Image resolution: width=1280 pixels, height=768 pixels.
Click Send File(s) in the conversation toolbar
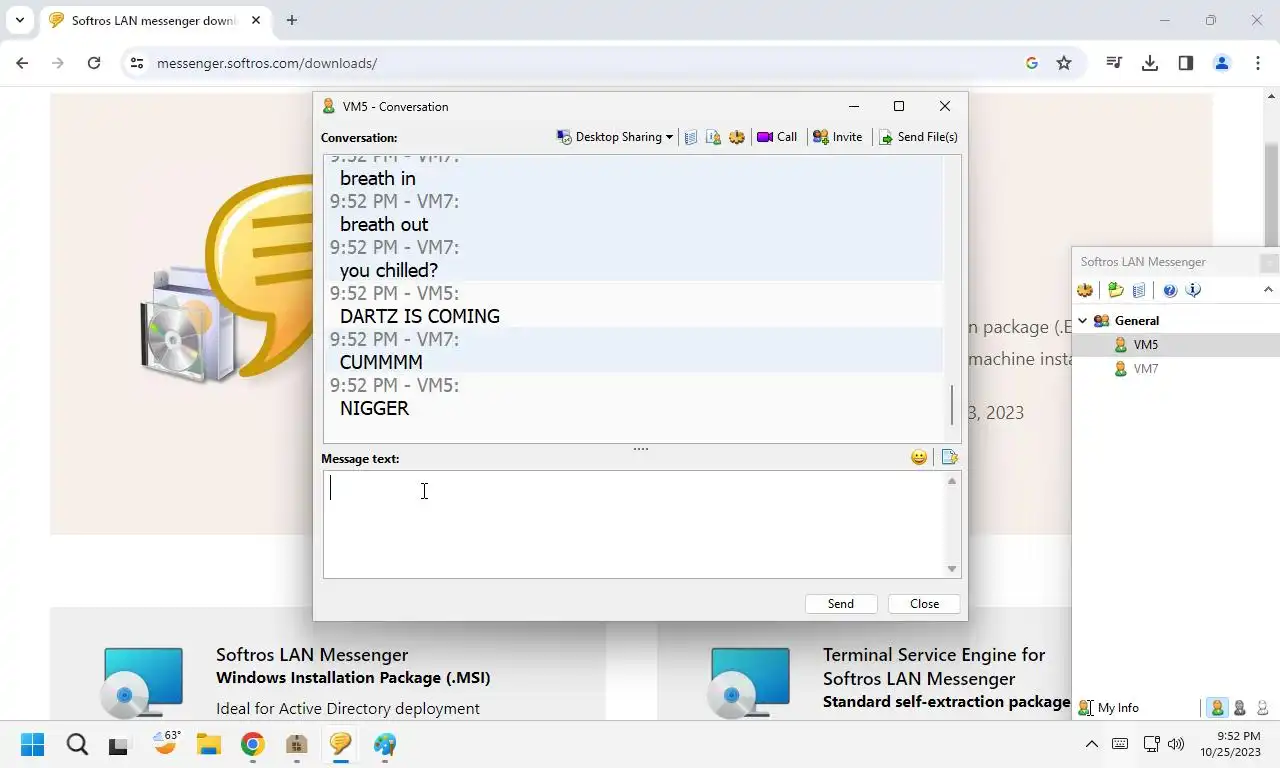point(918,137)
